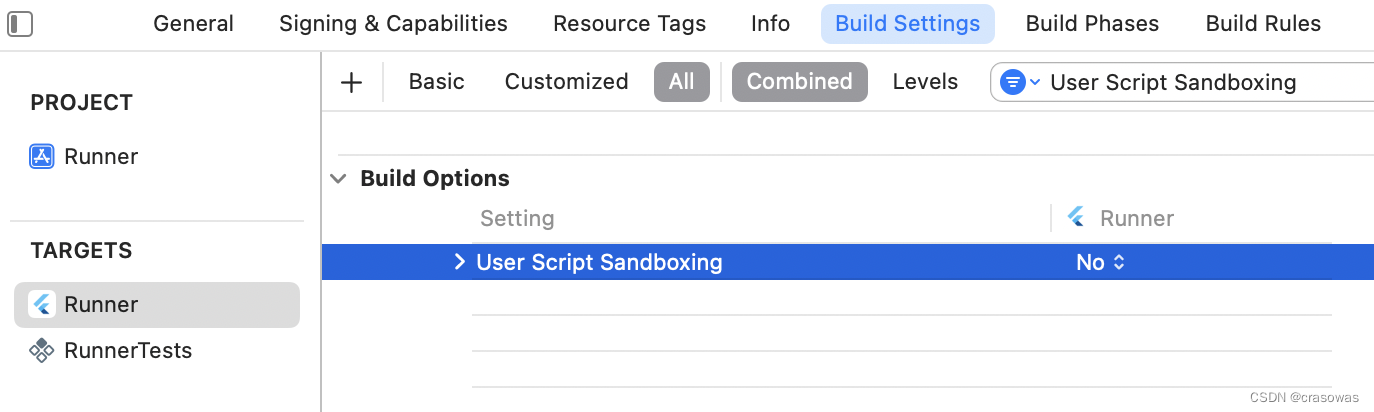Switch to Signing & Capabilities tab
The image size is (1374, 412).
[393, 23]
